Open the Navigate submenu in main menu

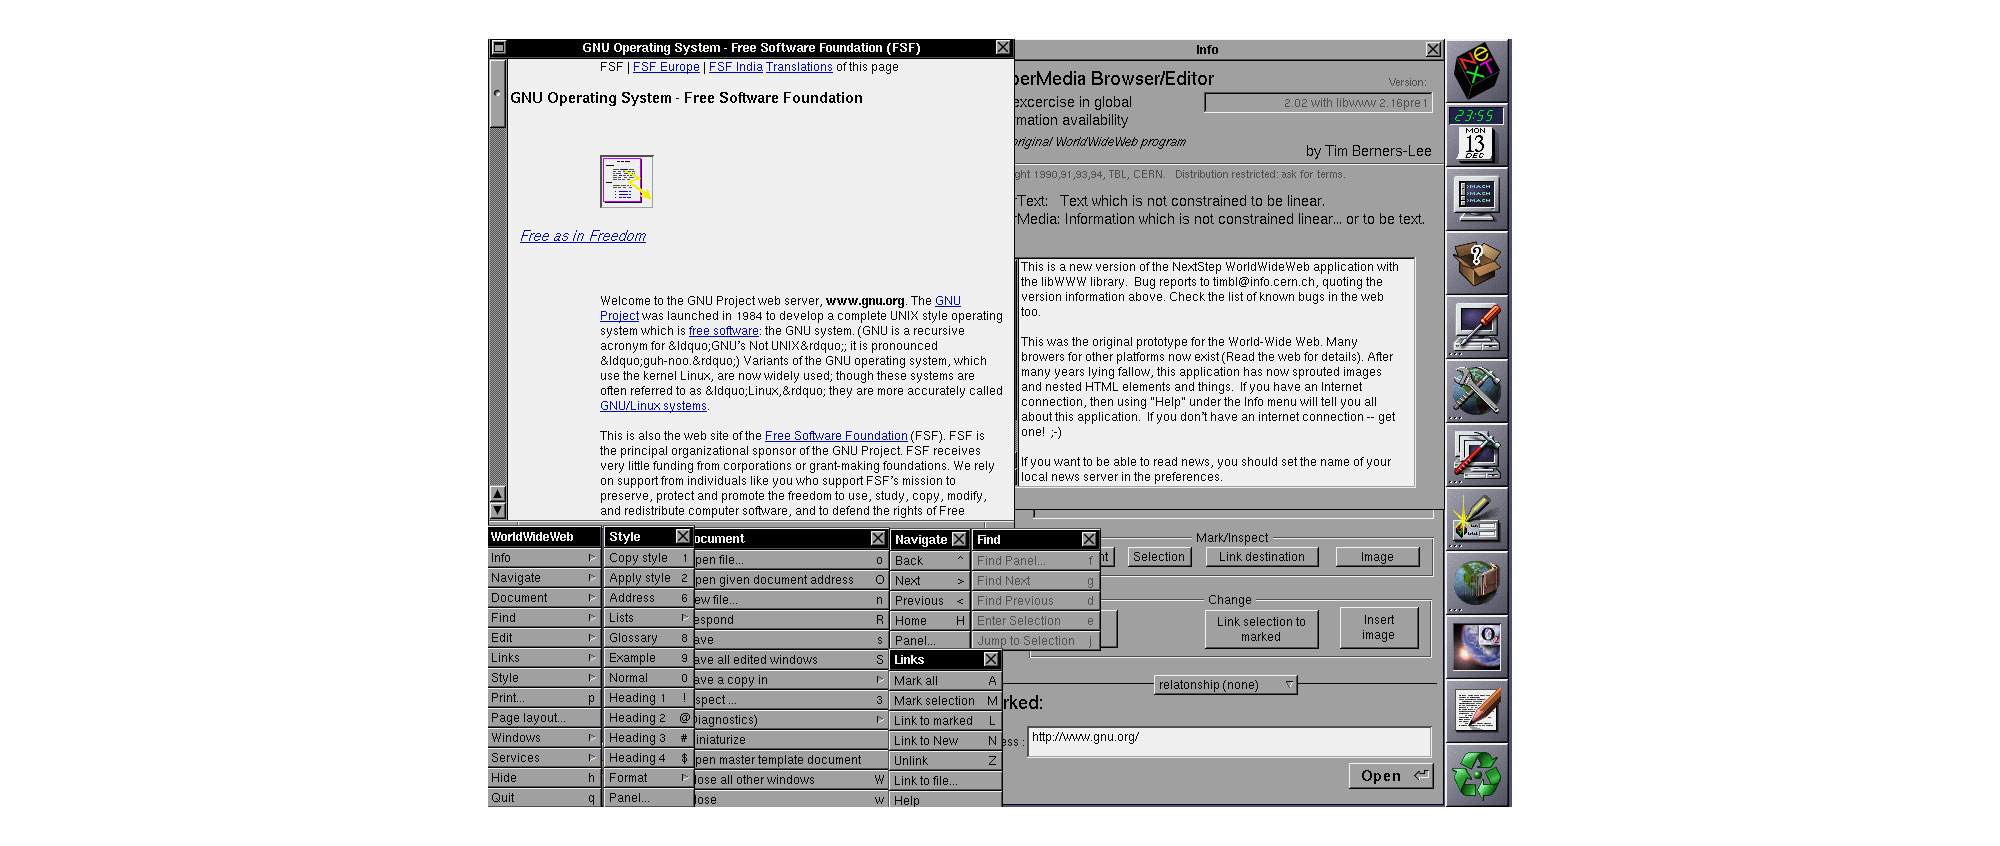544,578
